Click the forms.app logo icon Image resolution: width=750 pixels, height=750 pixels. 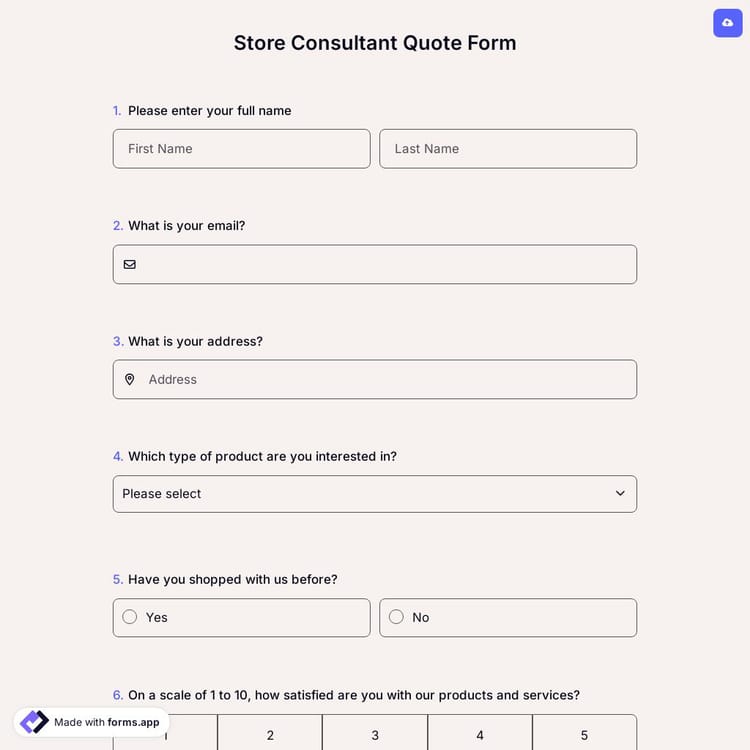tap(34, 722)
